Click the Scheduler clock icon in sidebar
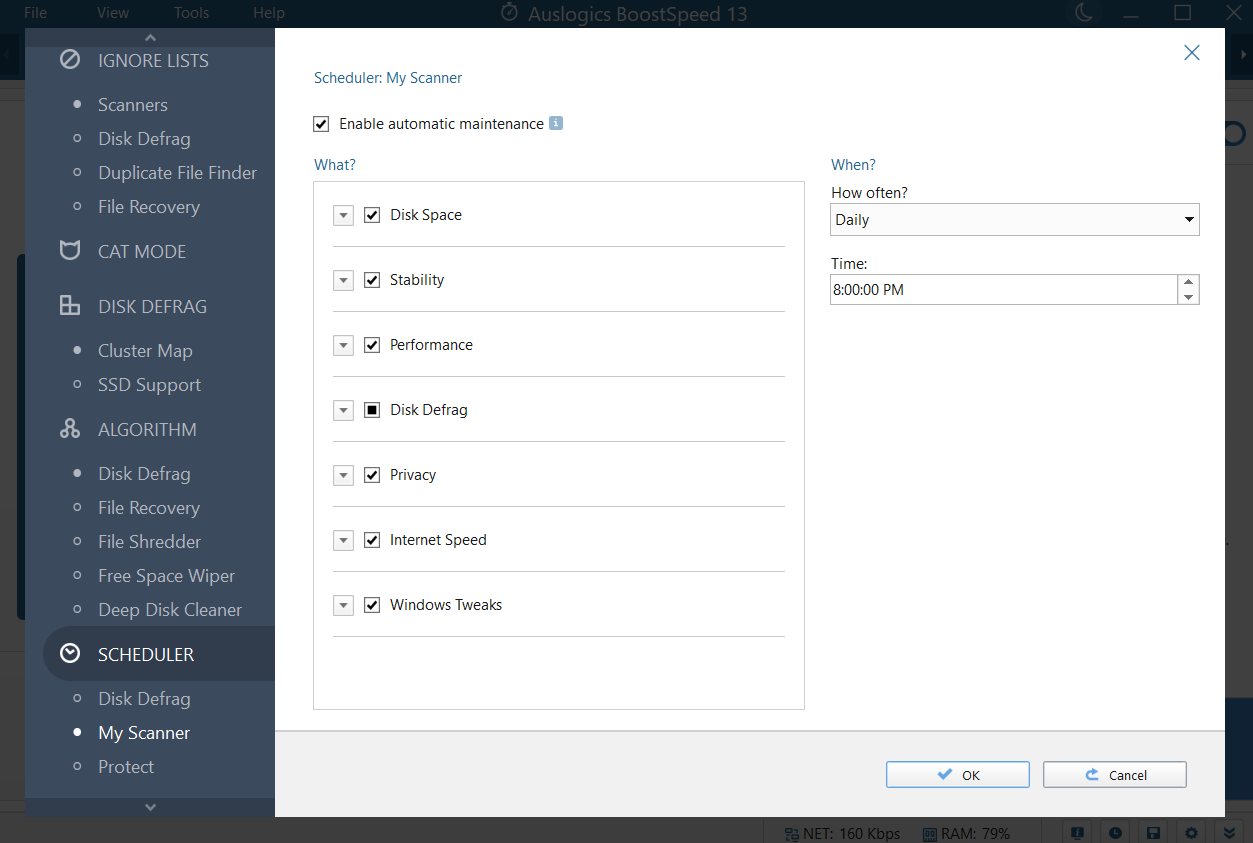This screenshot has width=1253, height=843. tap(70, 654)
